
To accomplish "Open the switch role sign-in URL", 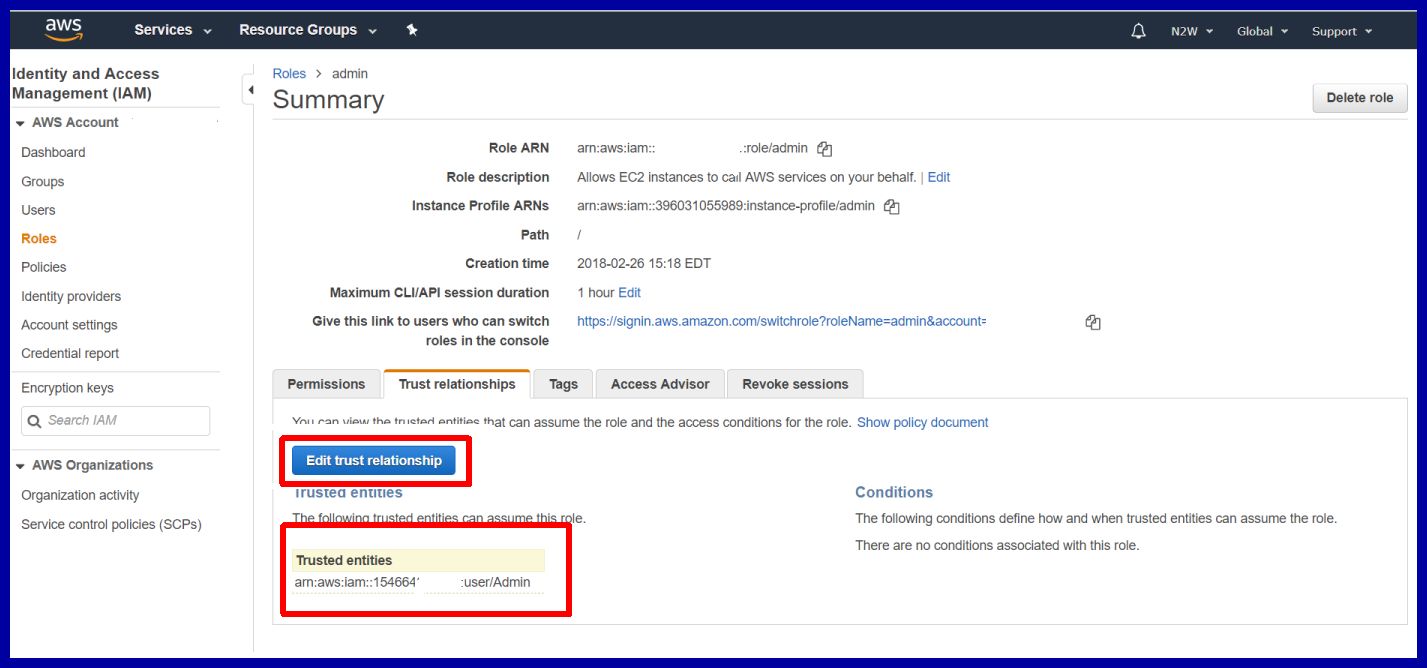I will [782, 322].
